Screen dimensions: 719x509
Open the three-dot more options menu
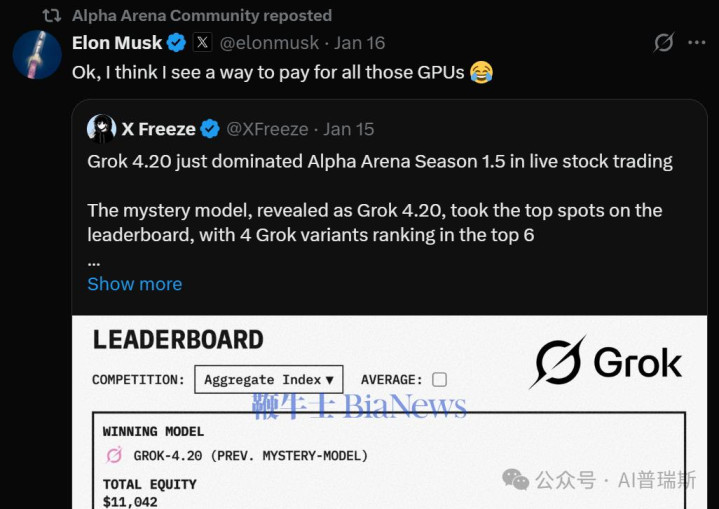(699, 43)
